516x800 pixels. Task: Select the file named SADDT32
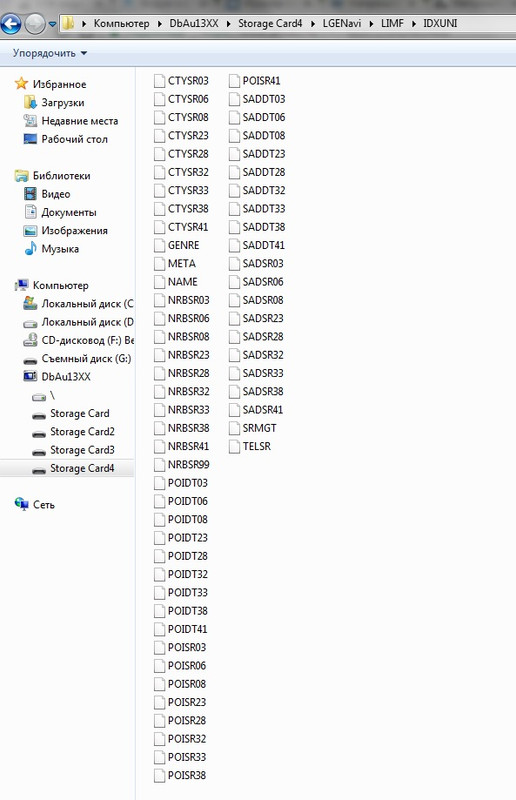point(264,190)
